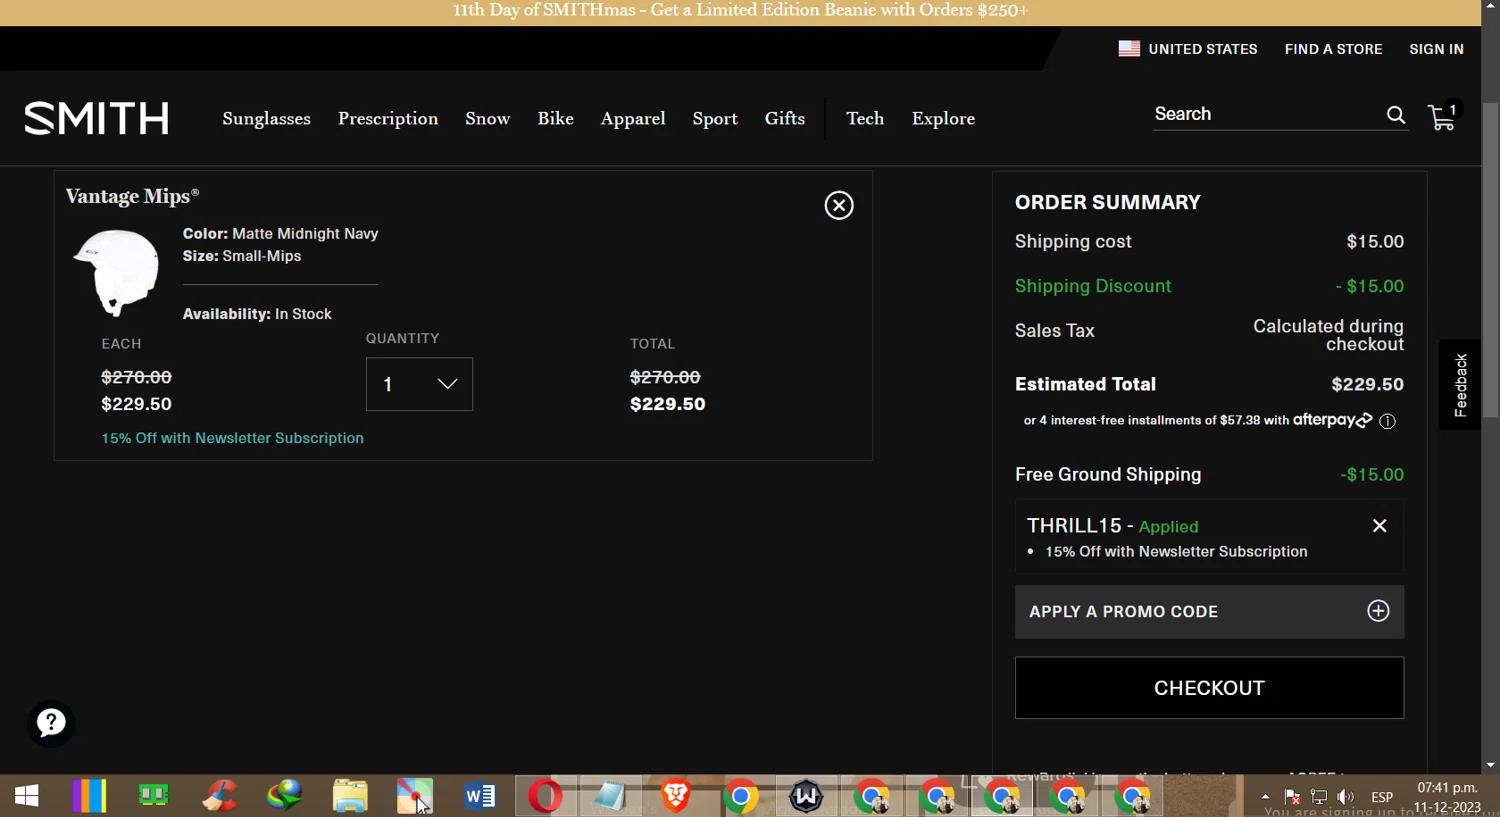Image resolution: width=1500 pixels, height=817 pixels.
Task: Click the Sales Tax label
Action: (x=1055, y=331)
